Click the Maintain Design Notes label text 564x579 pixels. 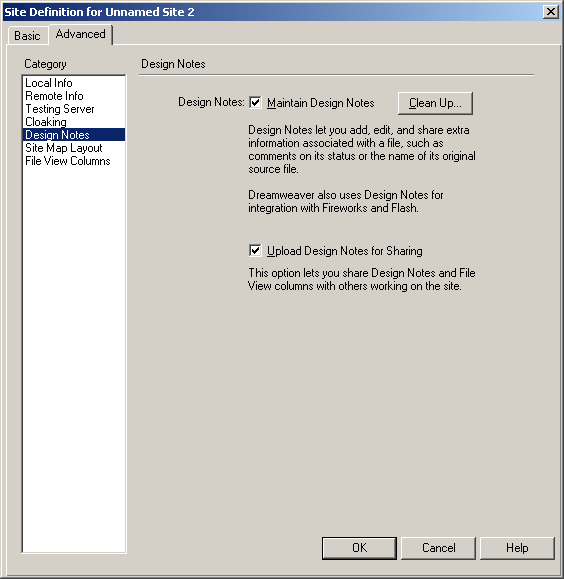[x=321, y=103]
